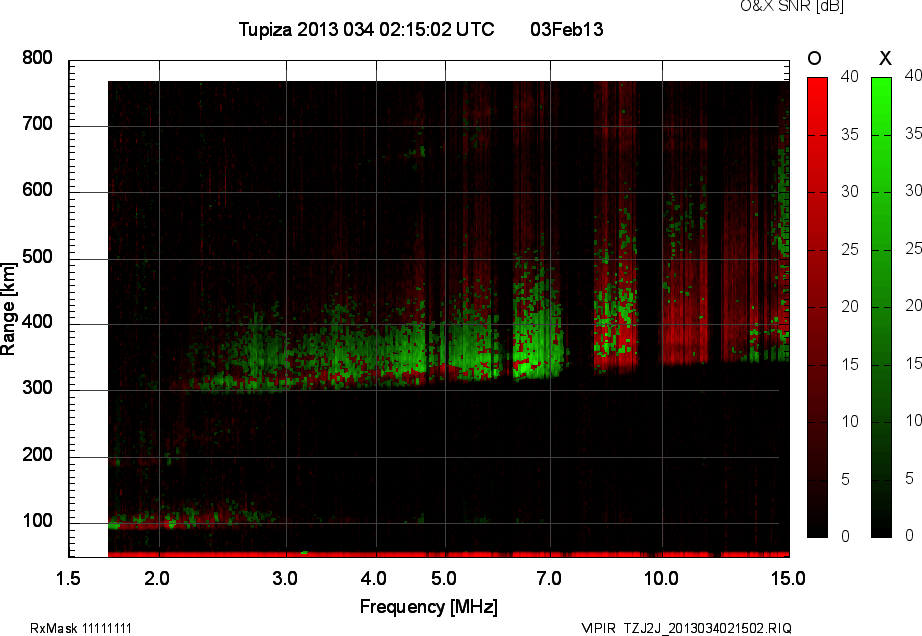Click the 'Frequency [MHz]' x-axis label
Image resolution: width=922 pixels, height=636 pixels.
click(x=428, y=606)
